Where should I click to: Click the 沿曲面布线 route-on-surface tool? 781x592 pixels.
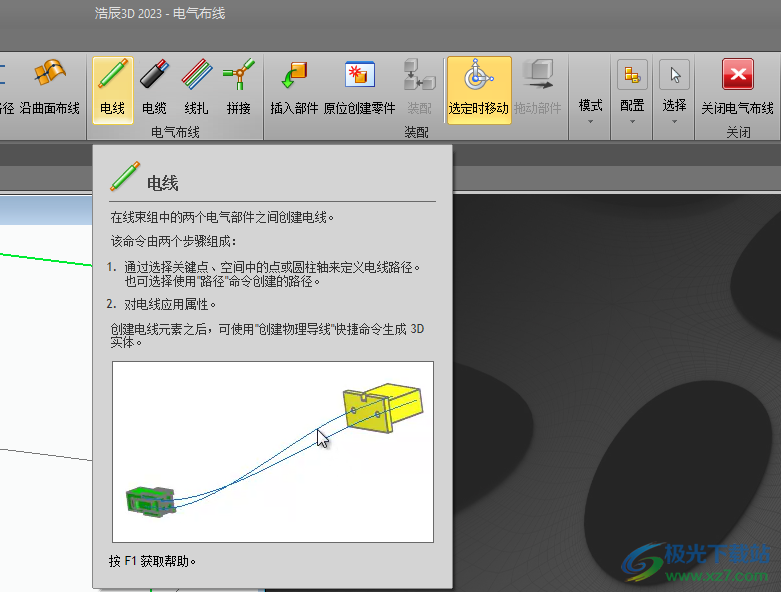tap(50, 90)
